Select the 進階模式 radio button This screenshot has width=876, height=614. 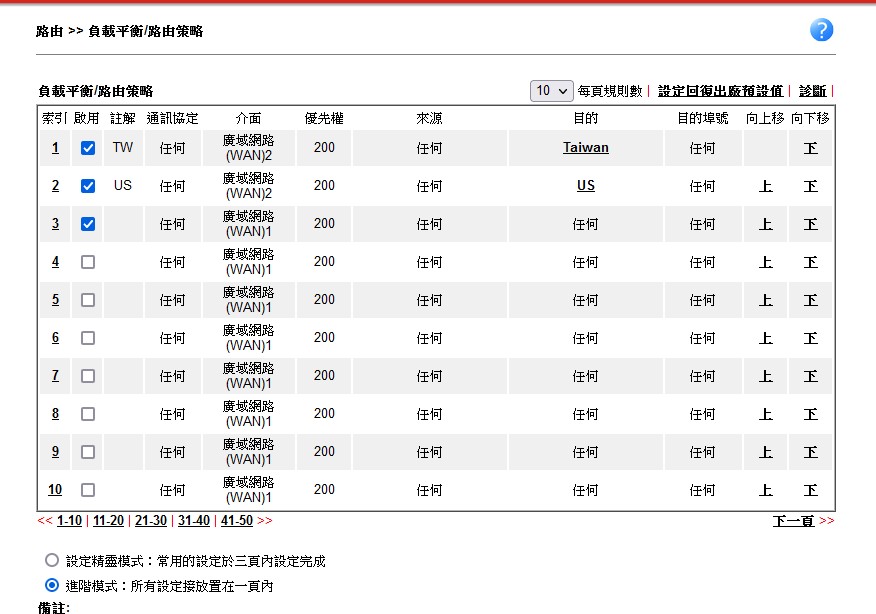coord(52,586)
